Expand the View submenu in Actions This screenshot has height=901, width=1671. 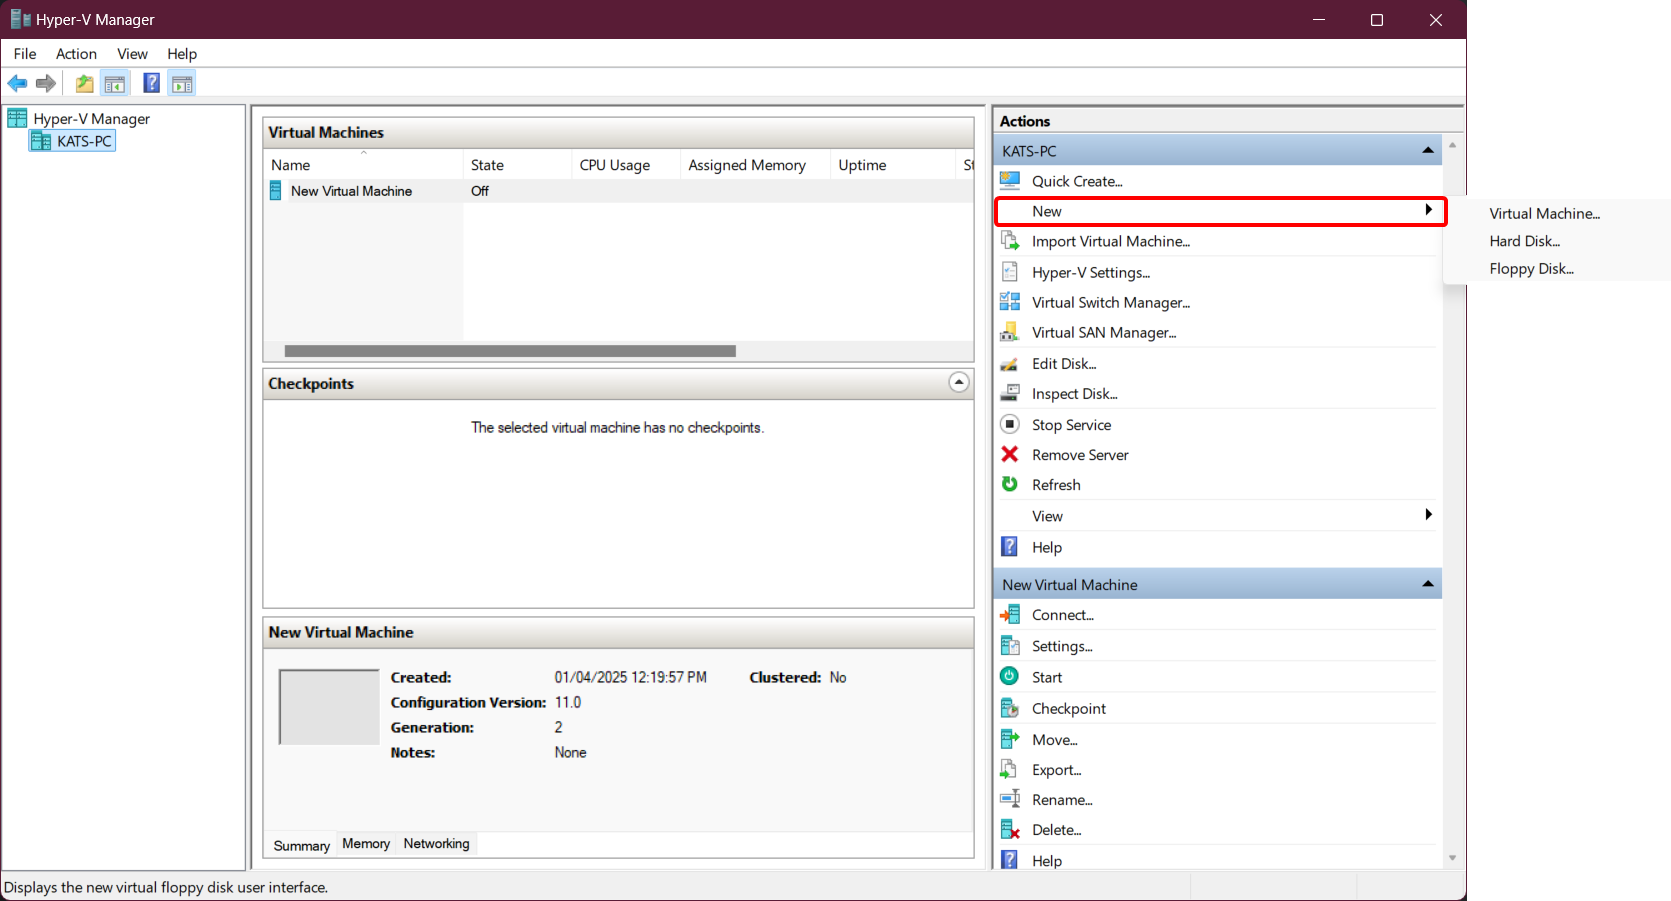point(1429,515)
